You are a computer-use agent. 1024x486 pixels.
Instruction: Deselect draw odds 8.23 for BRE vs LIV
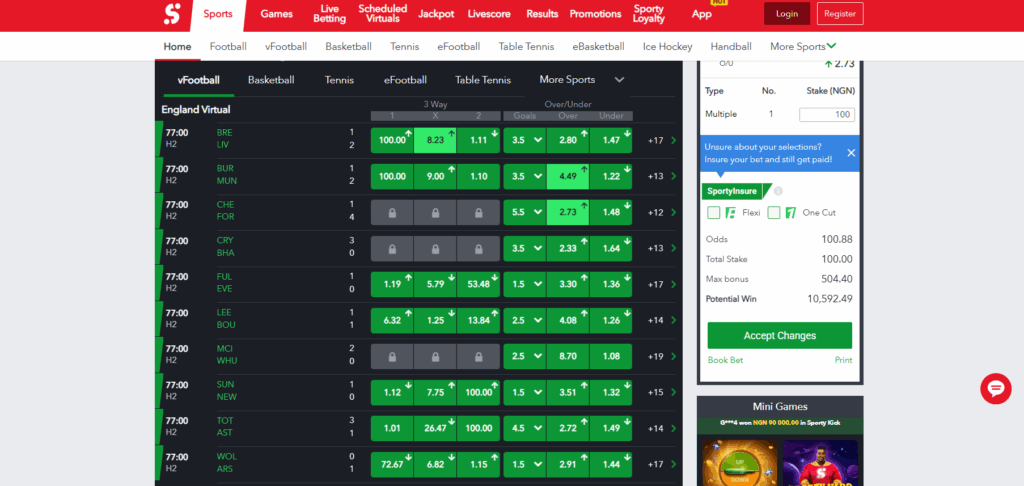[435, 140]
